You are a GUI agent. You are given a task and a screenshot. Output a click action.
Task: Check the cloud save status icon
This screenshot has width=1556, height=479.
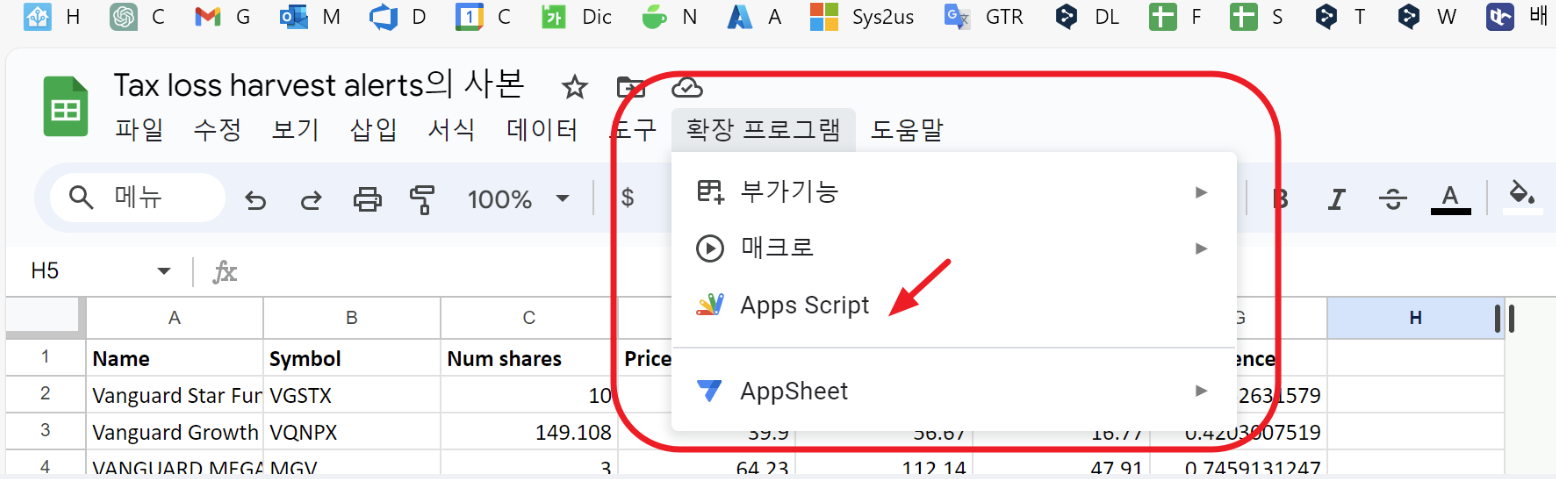point(687,87)
